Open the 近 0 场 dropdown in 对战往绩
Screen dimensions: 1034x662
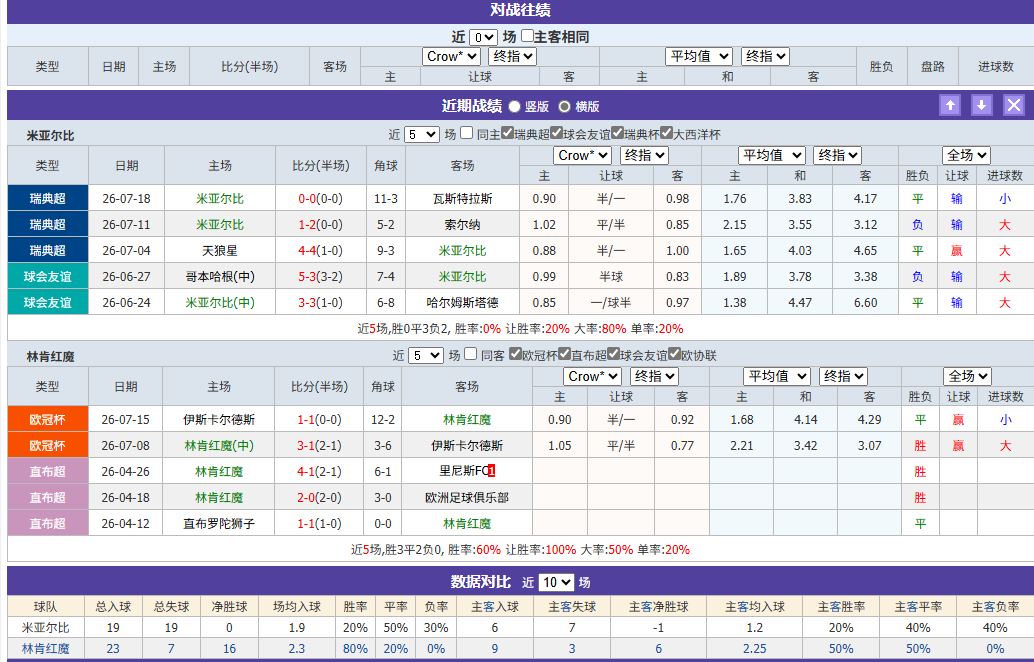[x=483, y=38]
